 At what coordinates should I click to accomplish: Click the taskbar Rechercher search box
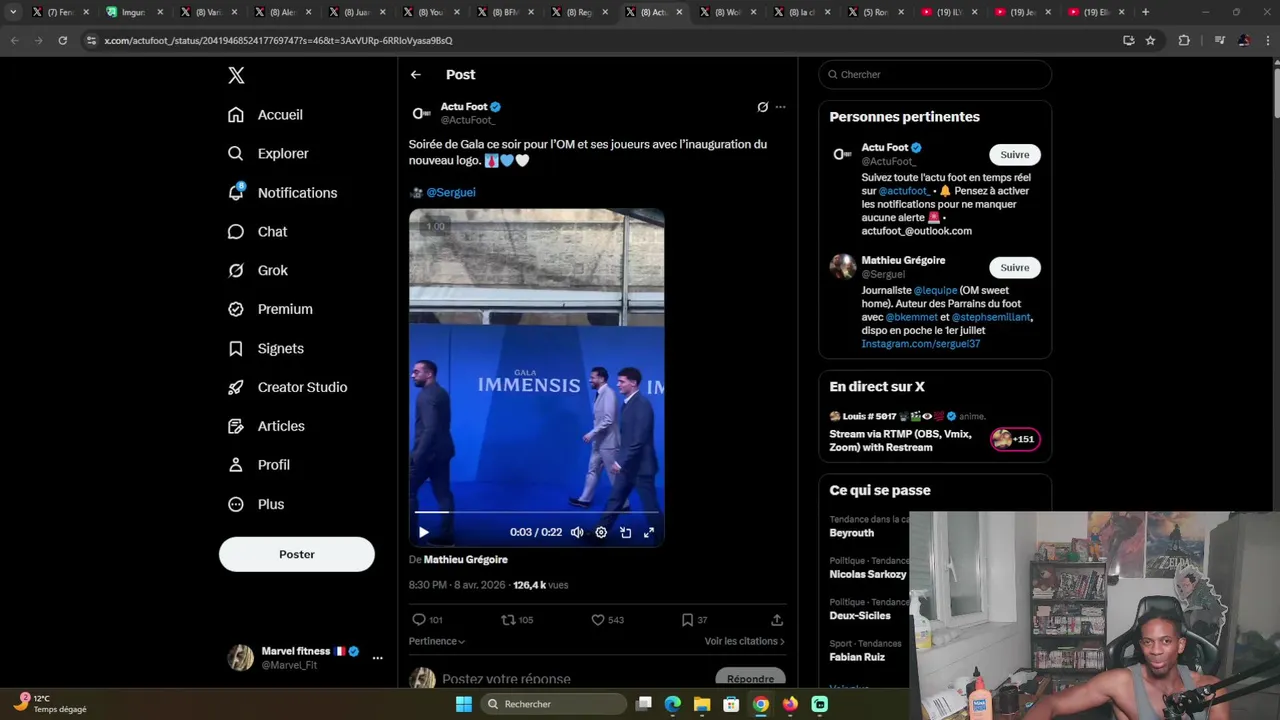tap(552, 704)
